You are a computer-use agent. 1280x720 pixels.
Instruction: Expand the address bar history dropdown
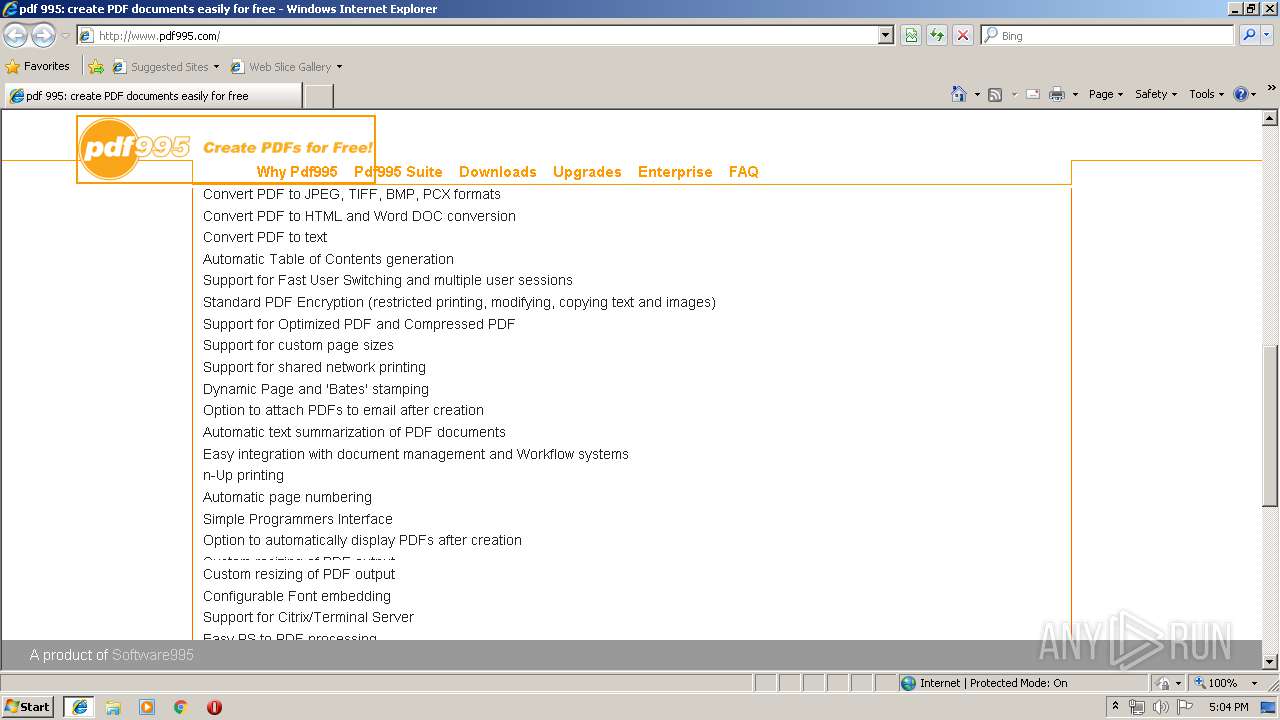tap(885, 35)
